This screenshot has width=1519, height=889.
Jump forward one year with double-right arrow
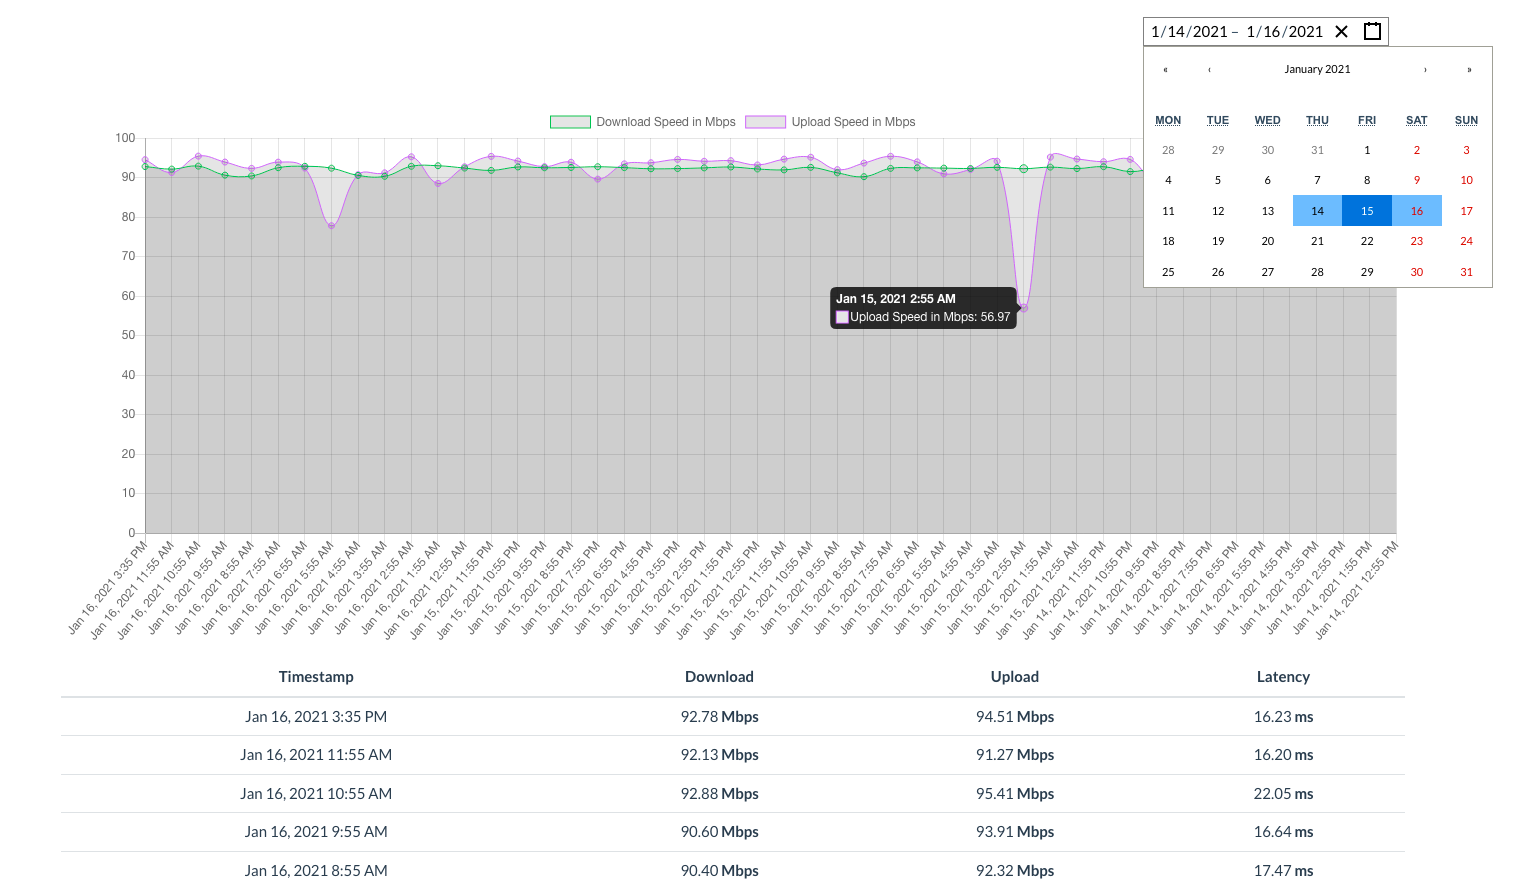pos(1469,70)
